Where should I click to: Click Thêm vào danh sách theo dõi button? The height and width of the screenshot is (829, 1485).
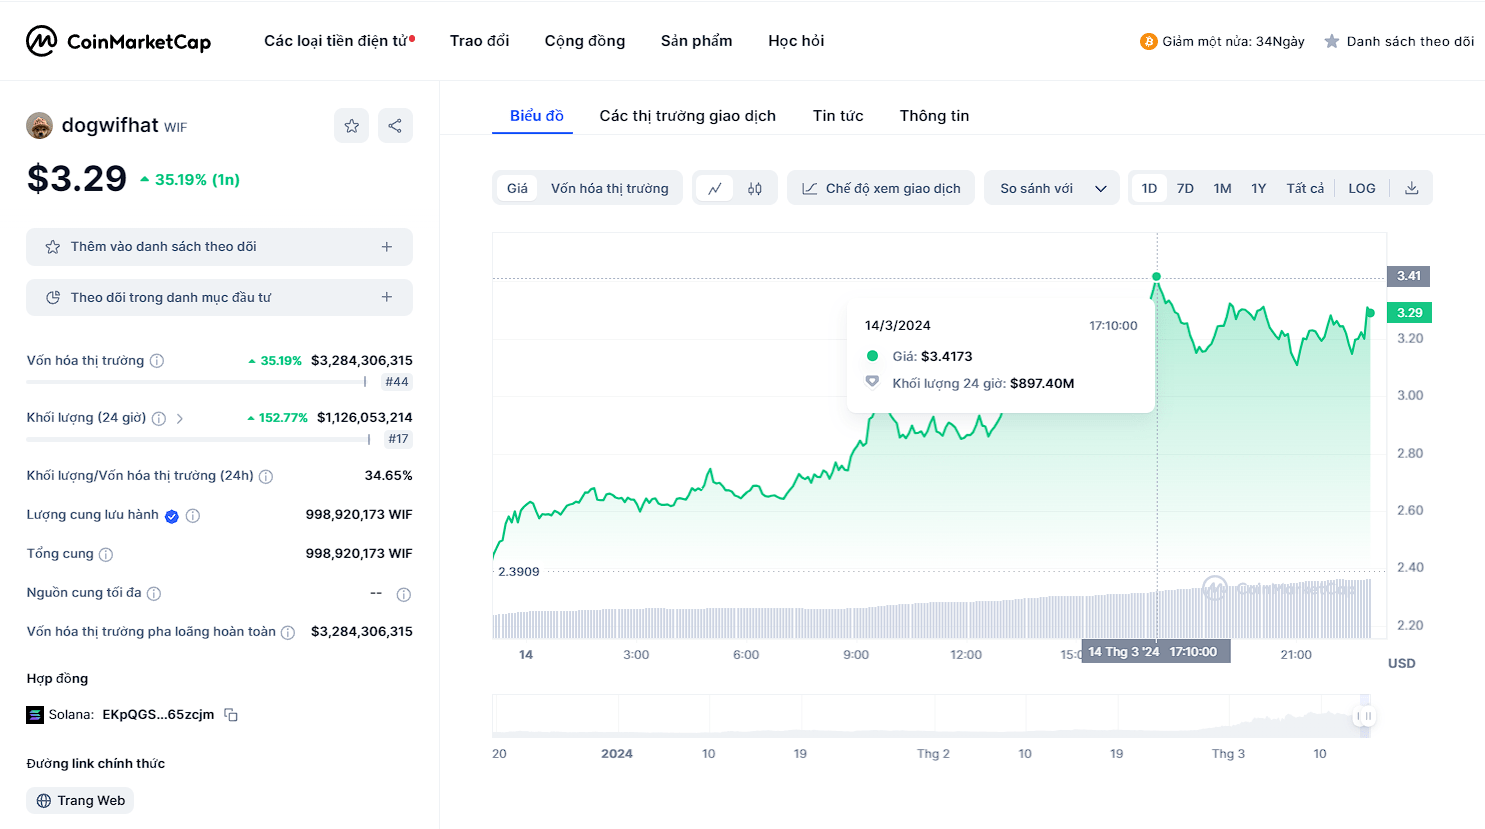(x=219, y=247)
